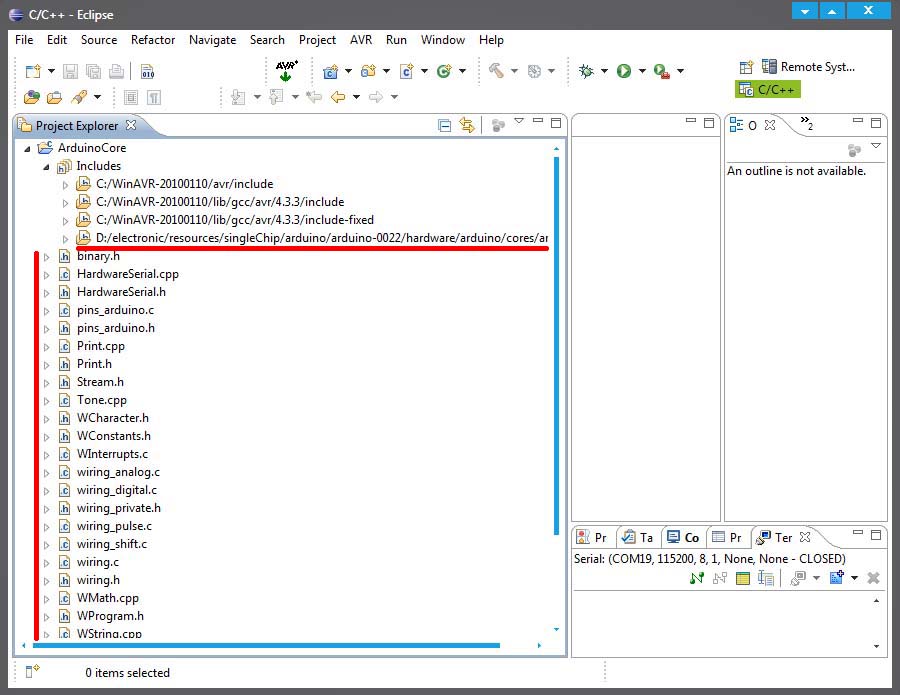
Task: Open the dropdown arrow beside the Build hammer
Action: (x=514, y=71)
